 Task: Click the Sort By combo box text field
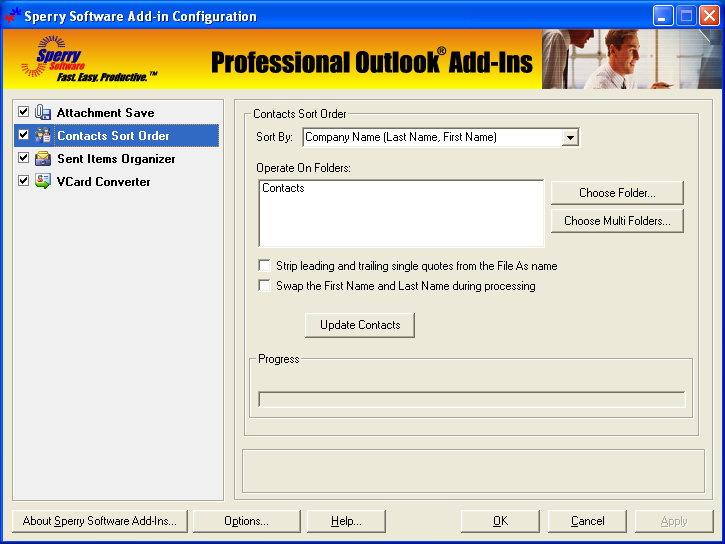[x=433, y=137]
